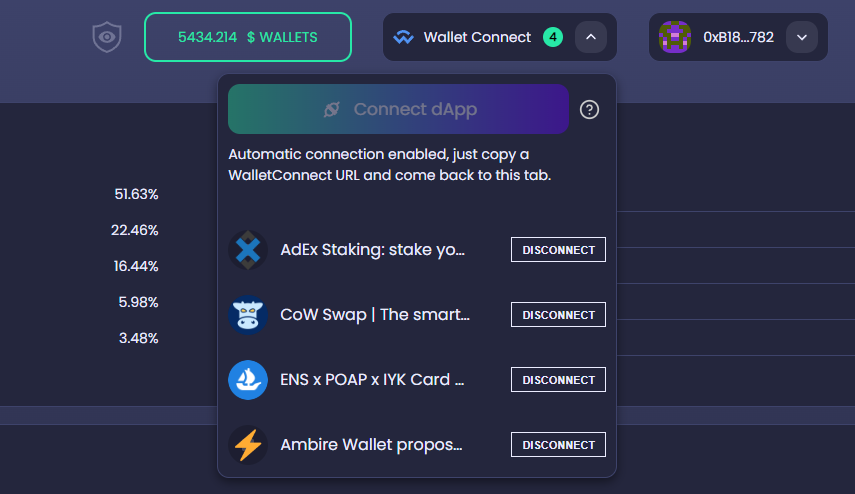The image size is (855, 494).
Task: Click the WalletConnect logo icon
Action: [x=404, y=37]
